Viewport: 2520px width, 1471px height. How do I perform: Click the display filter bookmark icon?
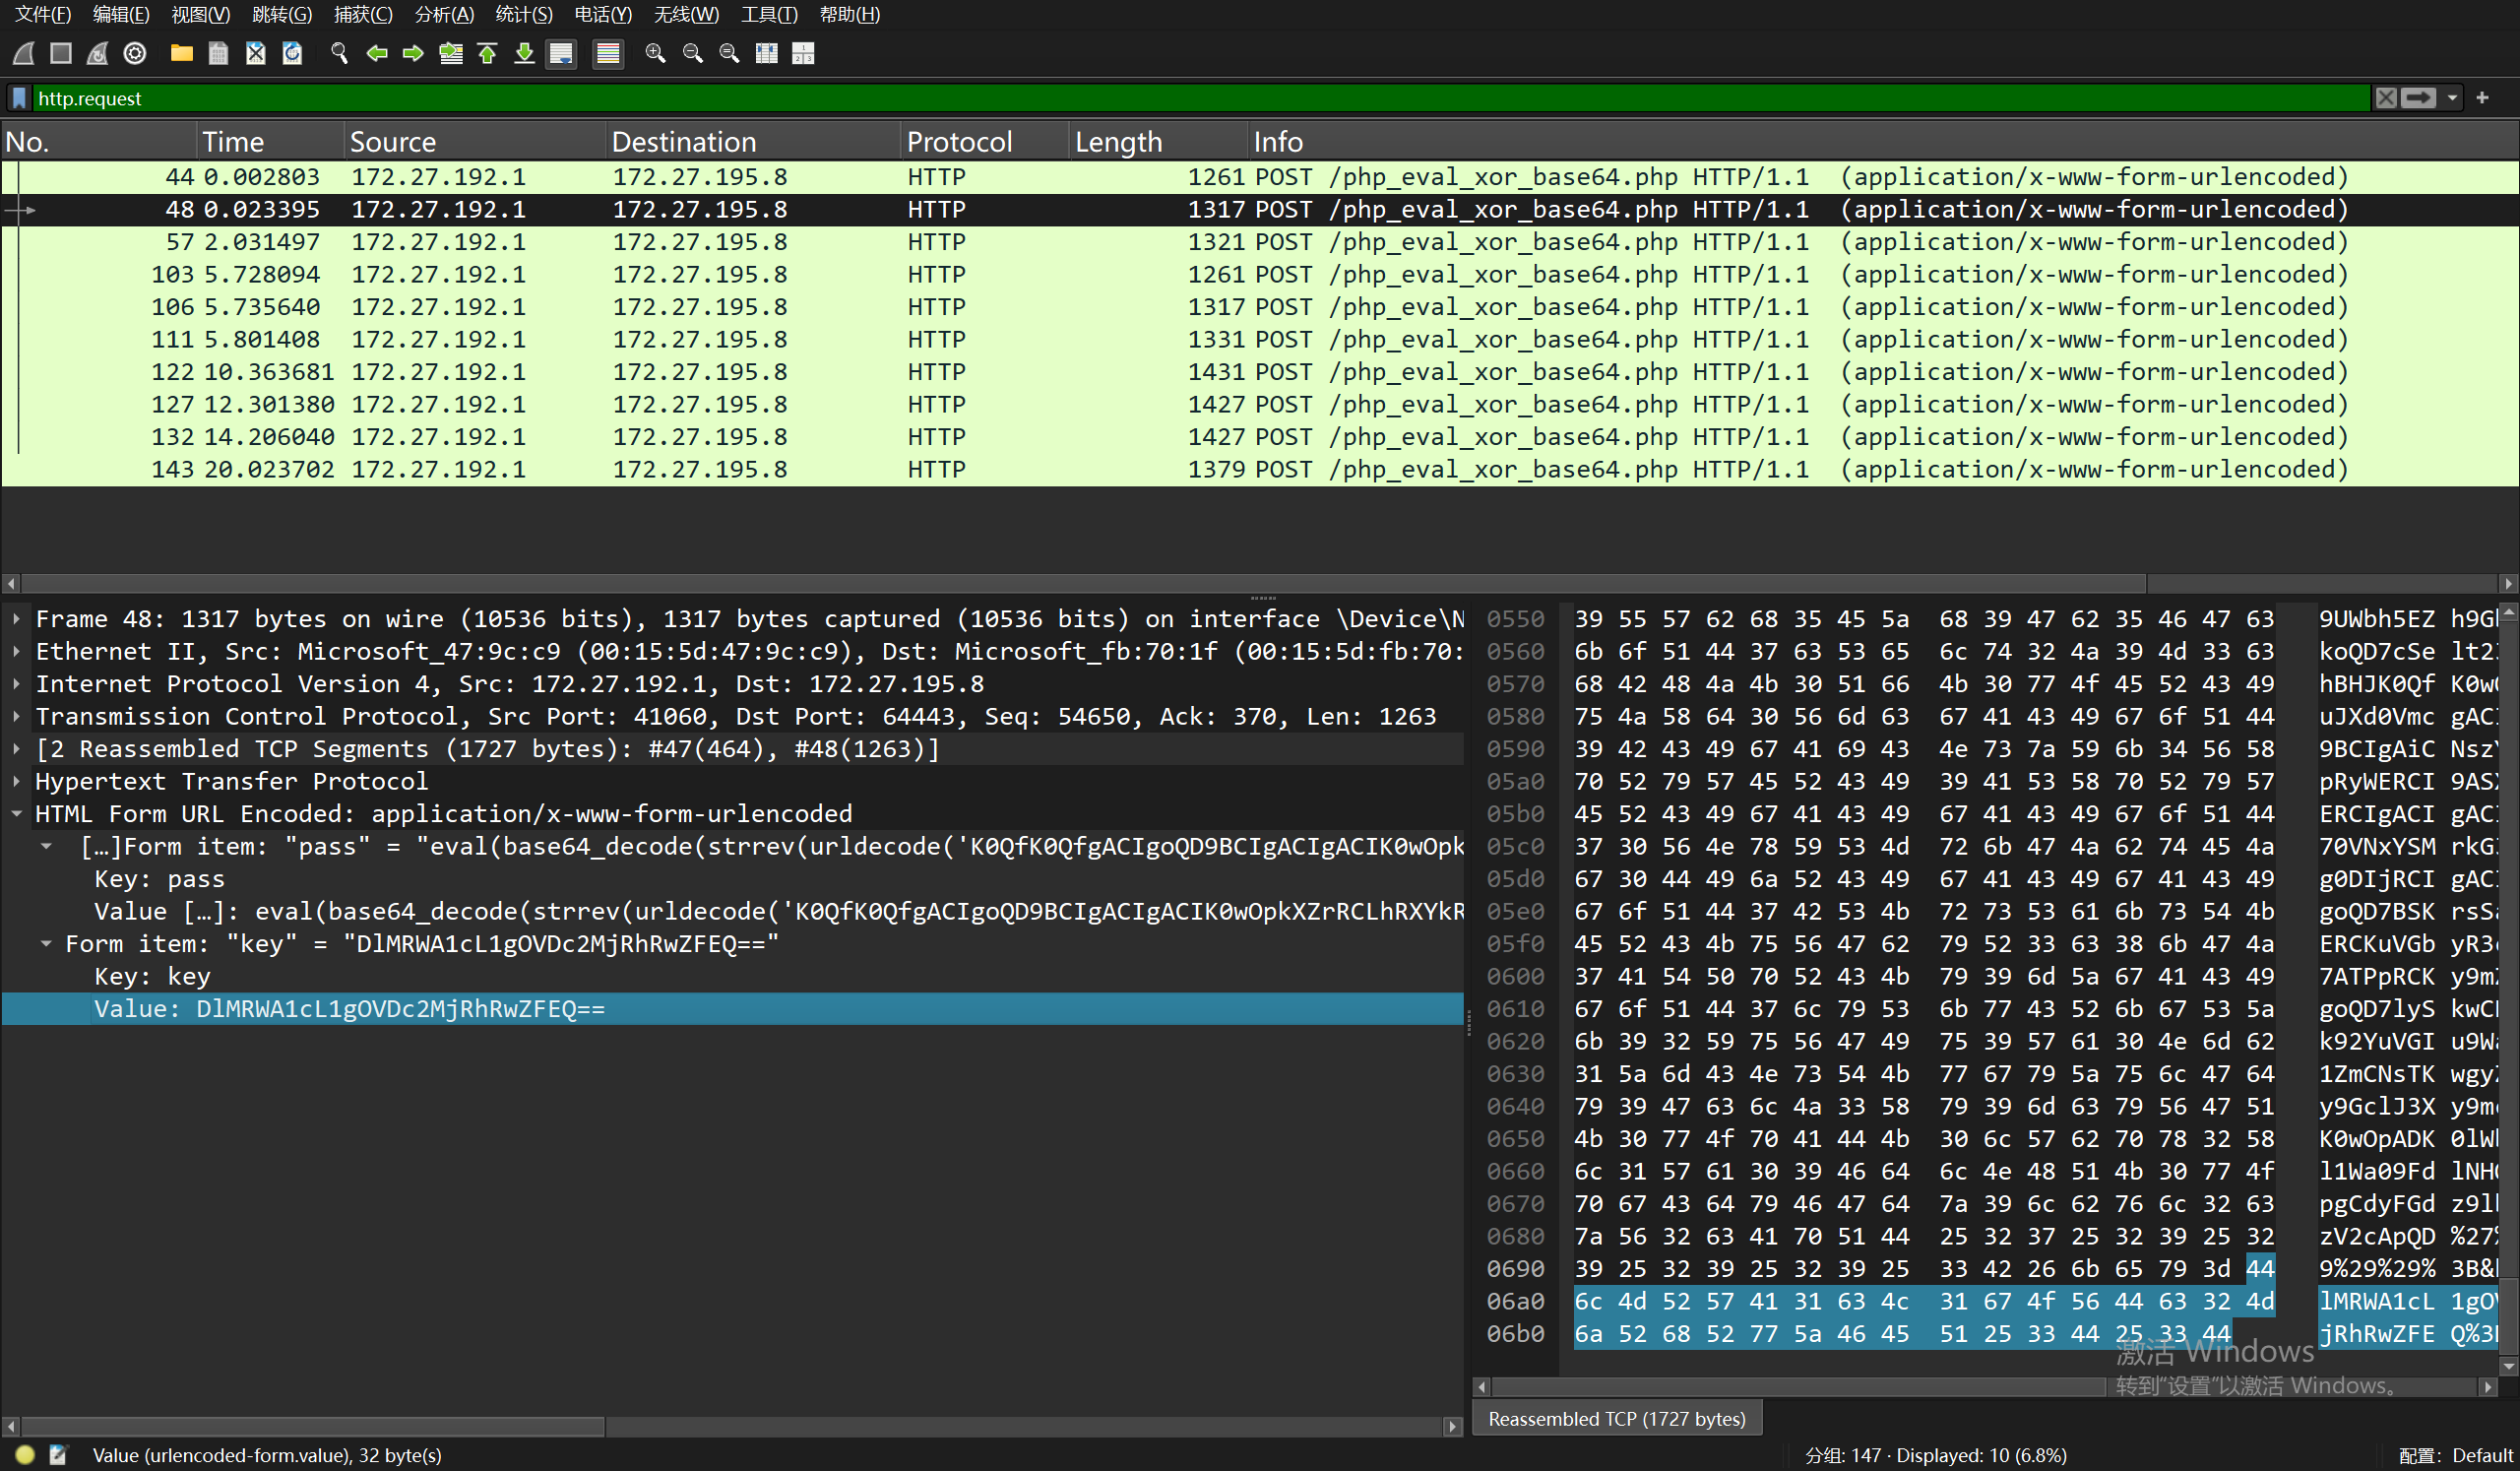tap(19, 98)
